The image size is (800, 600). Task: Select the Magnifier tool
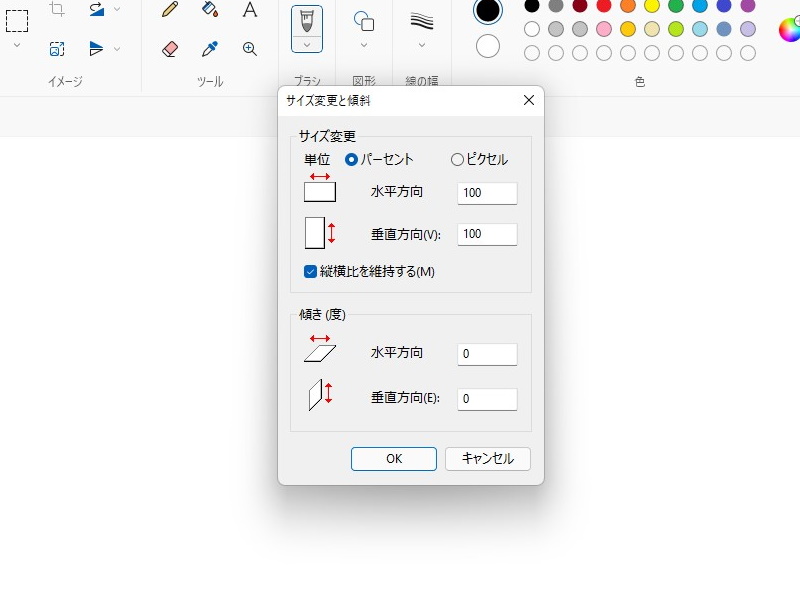coord(249,49)
